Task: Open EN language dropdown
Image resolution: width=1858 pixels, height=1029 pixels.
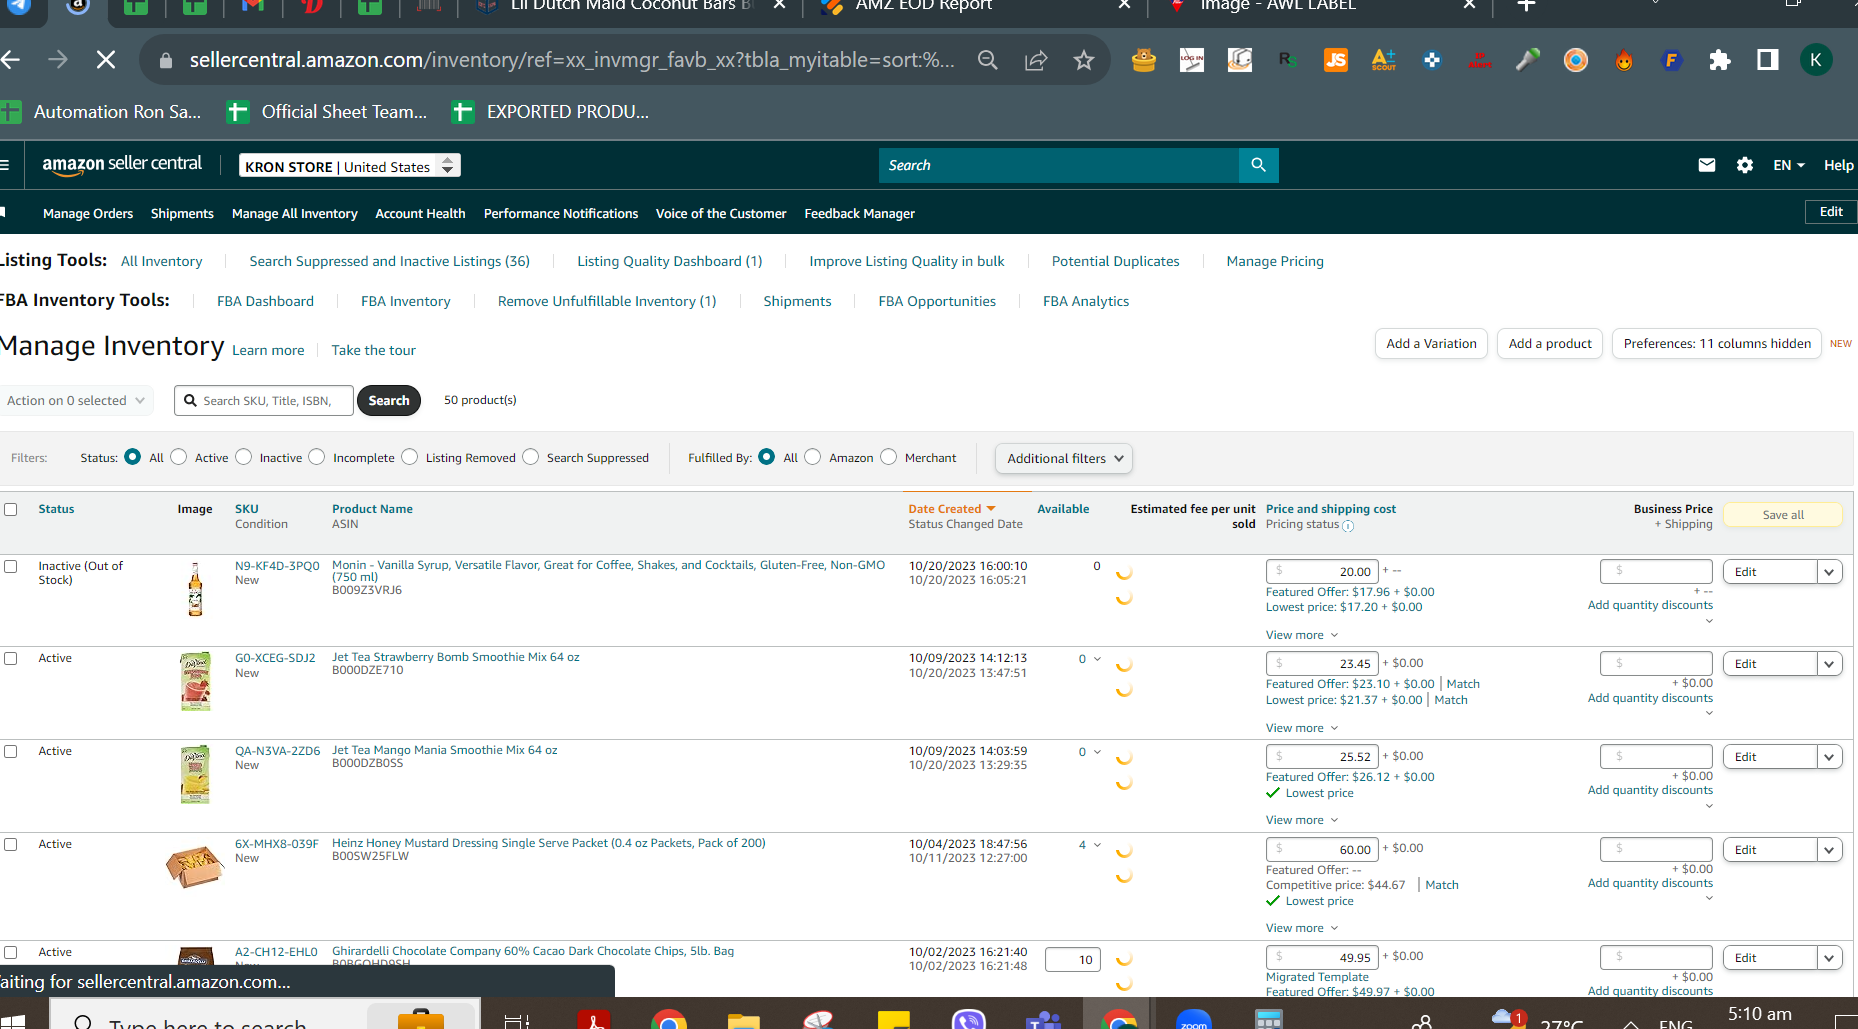Action: click(1789, 165)
